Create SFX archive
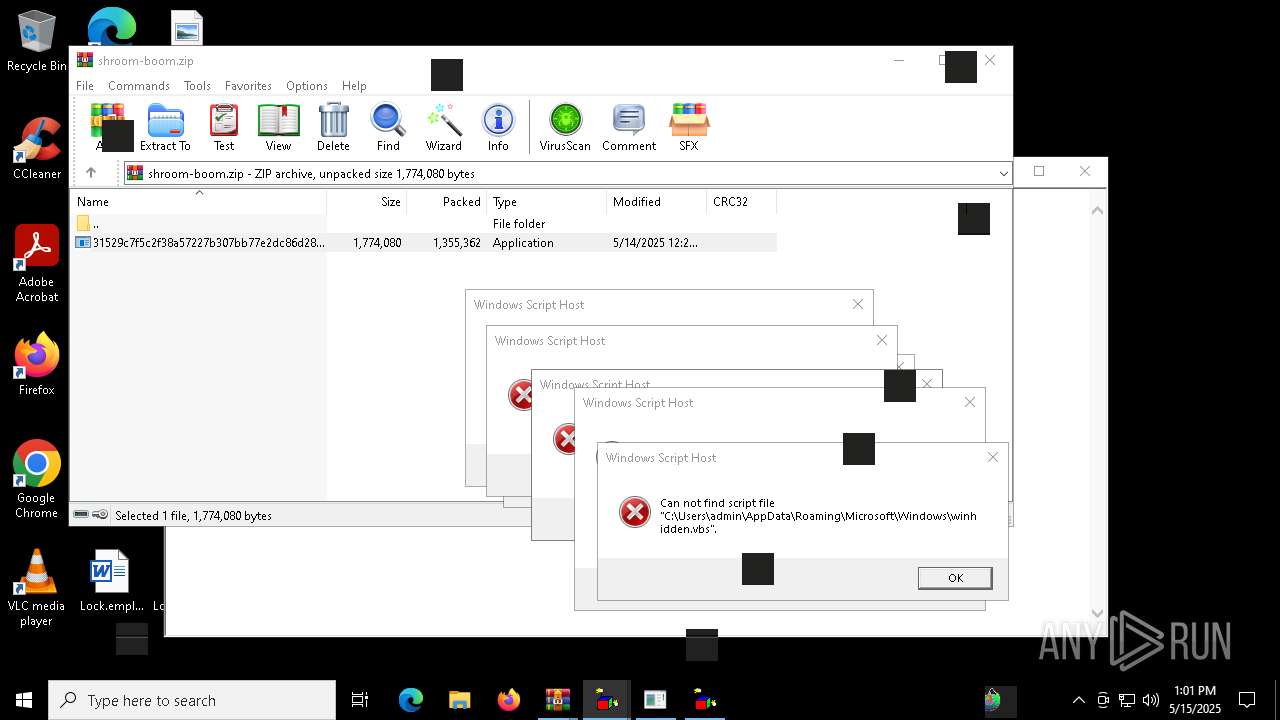Image resolution: width=1280 pixels, height=720 pixels. click(x=688, y=127)
